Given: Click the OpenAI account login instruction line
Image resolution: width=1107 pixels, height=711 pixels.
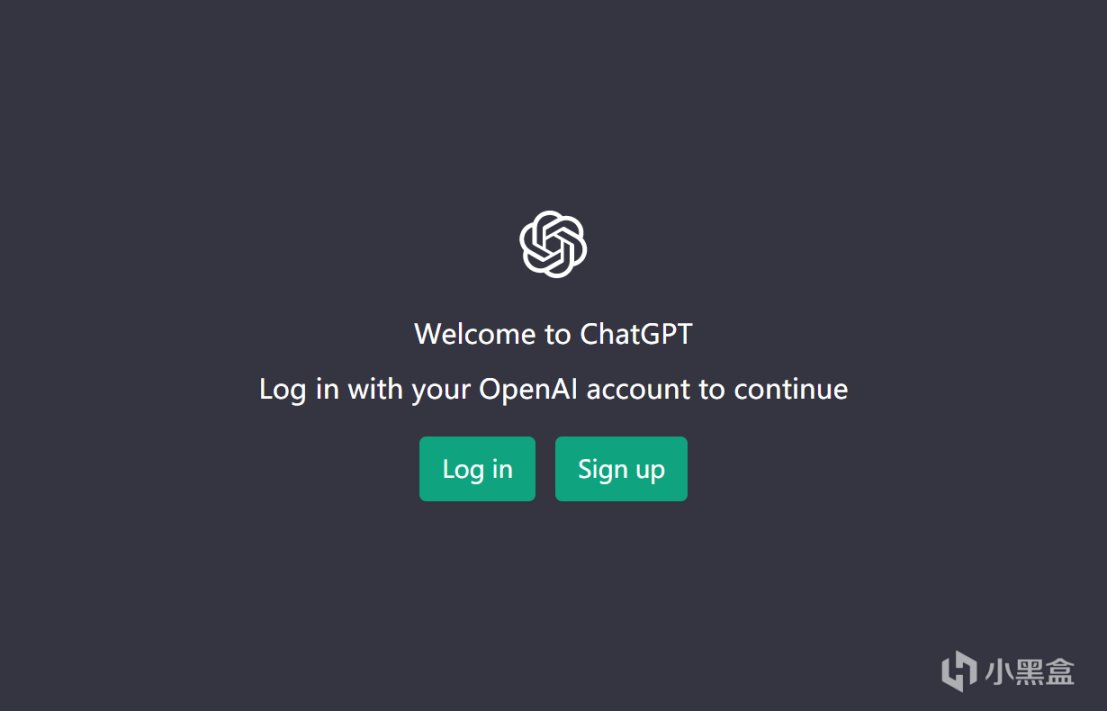Looking at the screenshot, I should (554, 390).
